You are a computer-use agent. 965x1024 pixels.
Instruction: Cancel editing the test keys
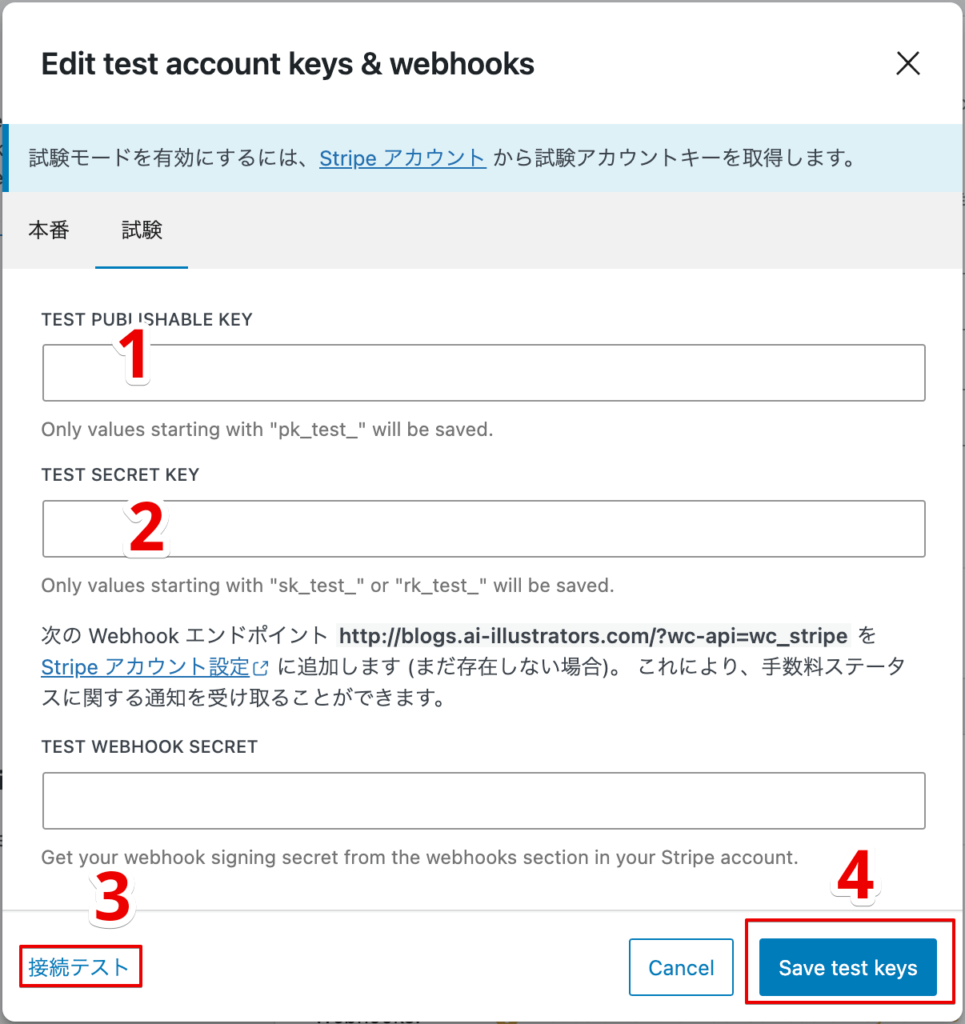pyautogui.click(x=681, y=967)
